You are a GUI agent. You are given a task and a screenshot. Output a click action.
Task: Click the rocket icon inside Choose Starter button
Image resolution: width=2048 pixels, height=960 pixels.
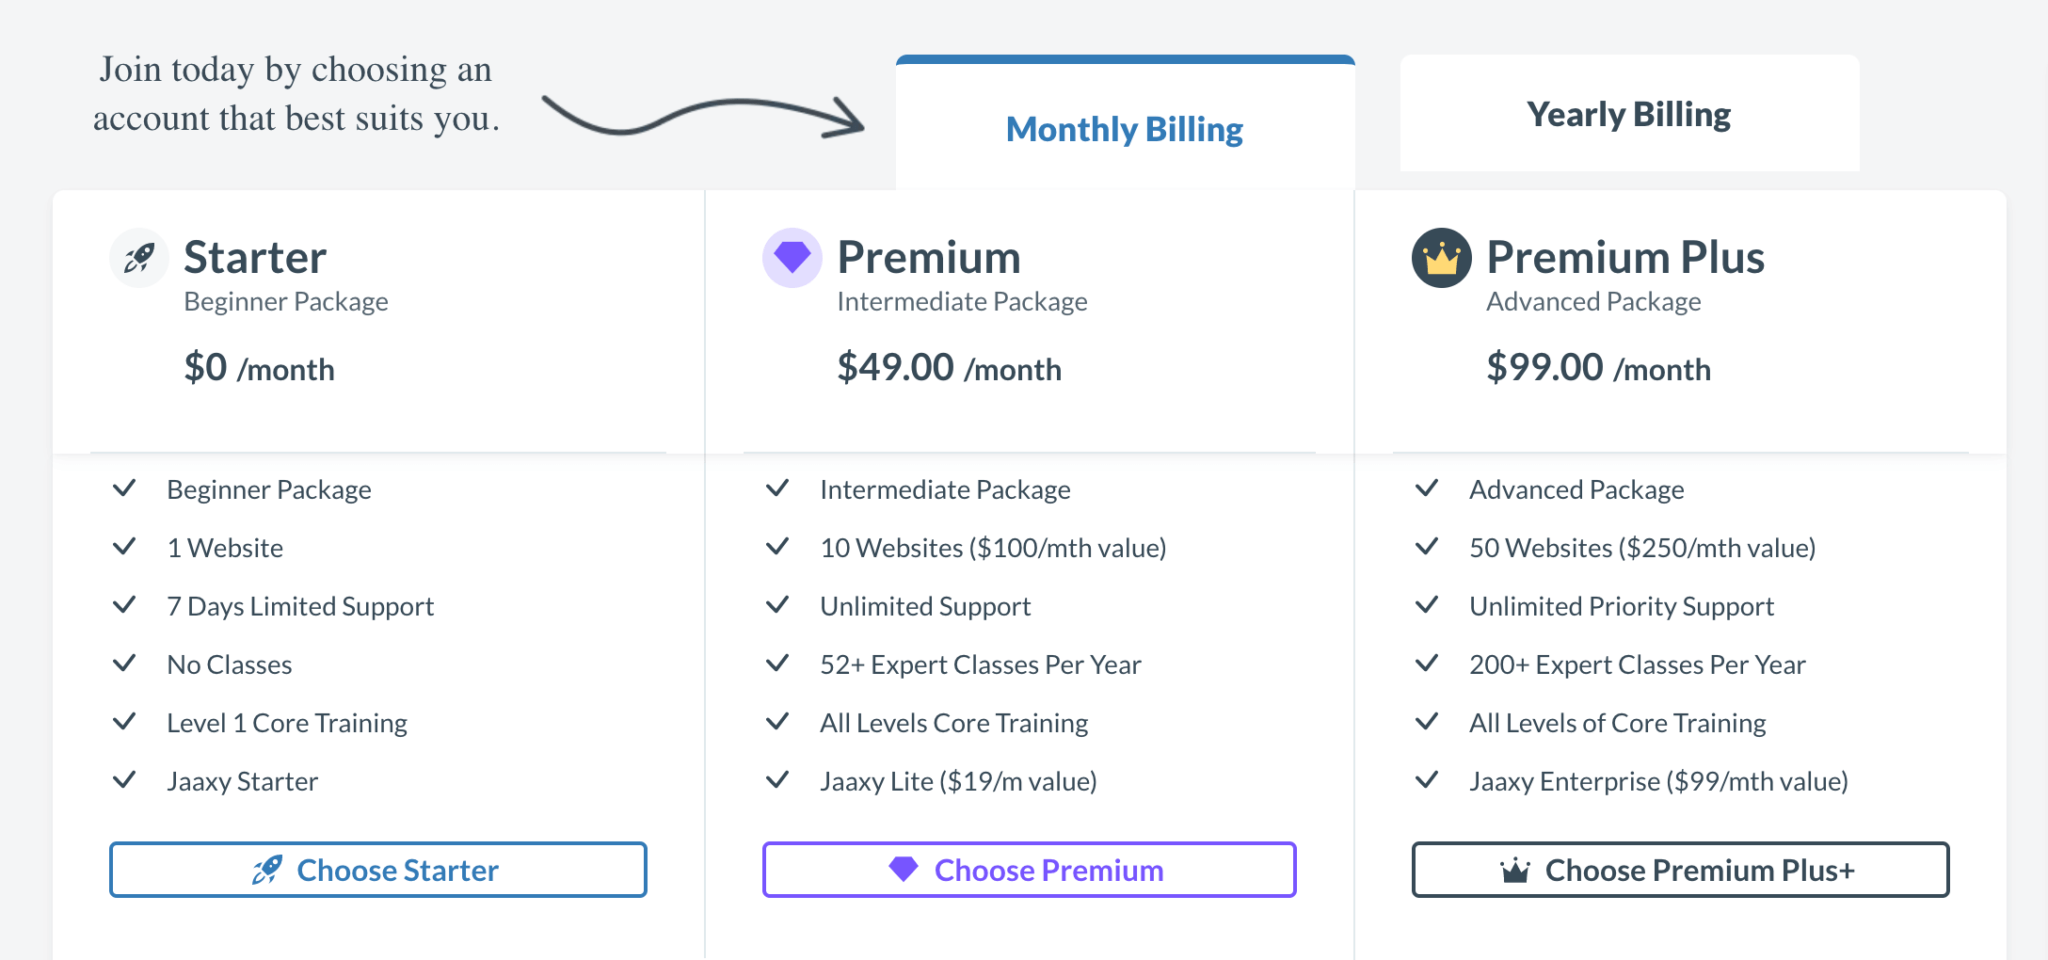(x=267, y=870)
